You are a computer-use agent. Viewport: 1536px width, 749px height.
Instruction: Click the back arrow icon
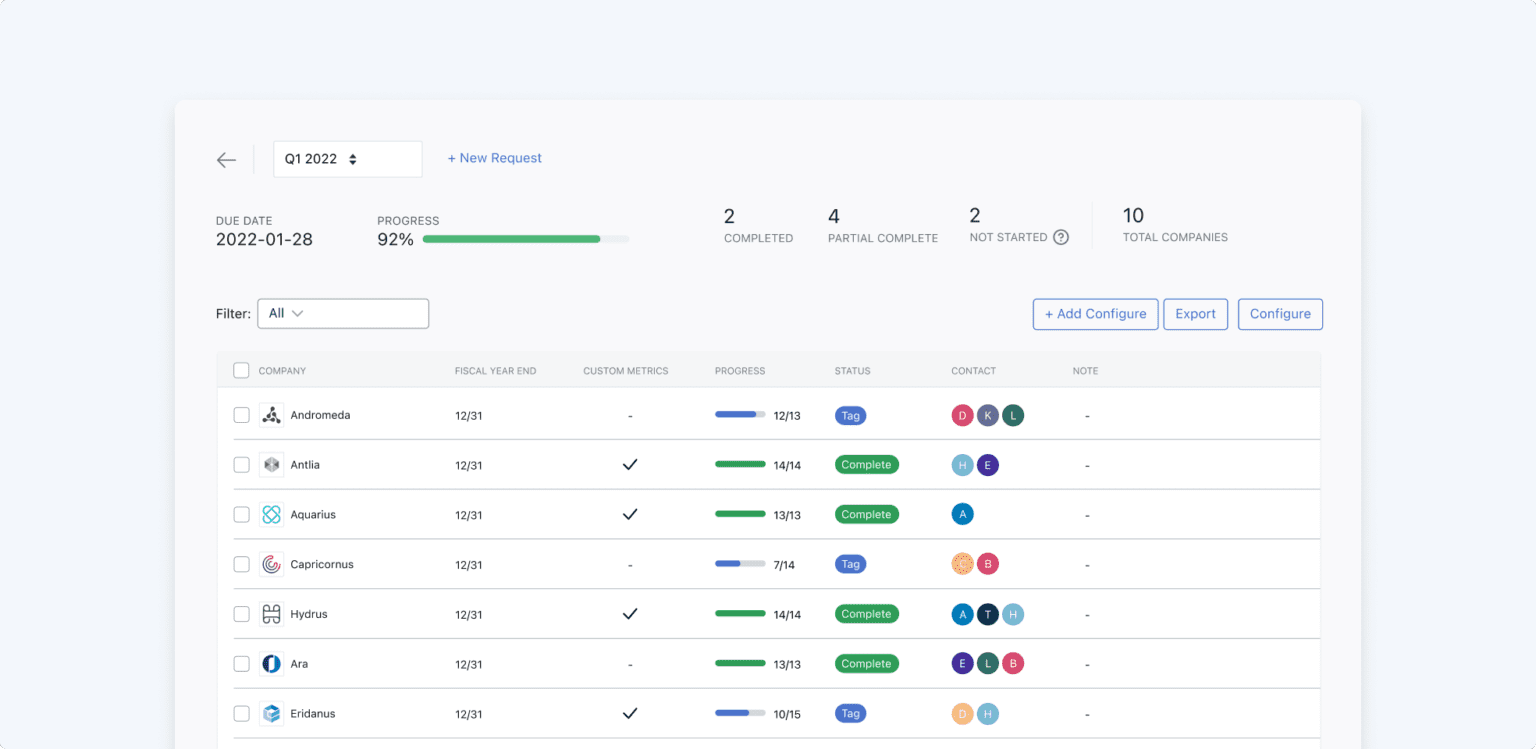226,159
